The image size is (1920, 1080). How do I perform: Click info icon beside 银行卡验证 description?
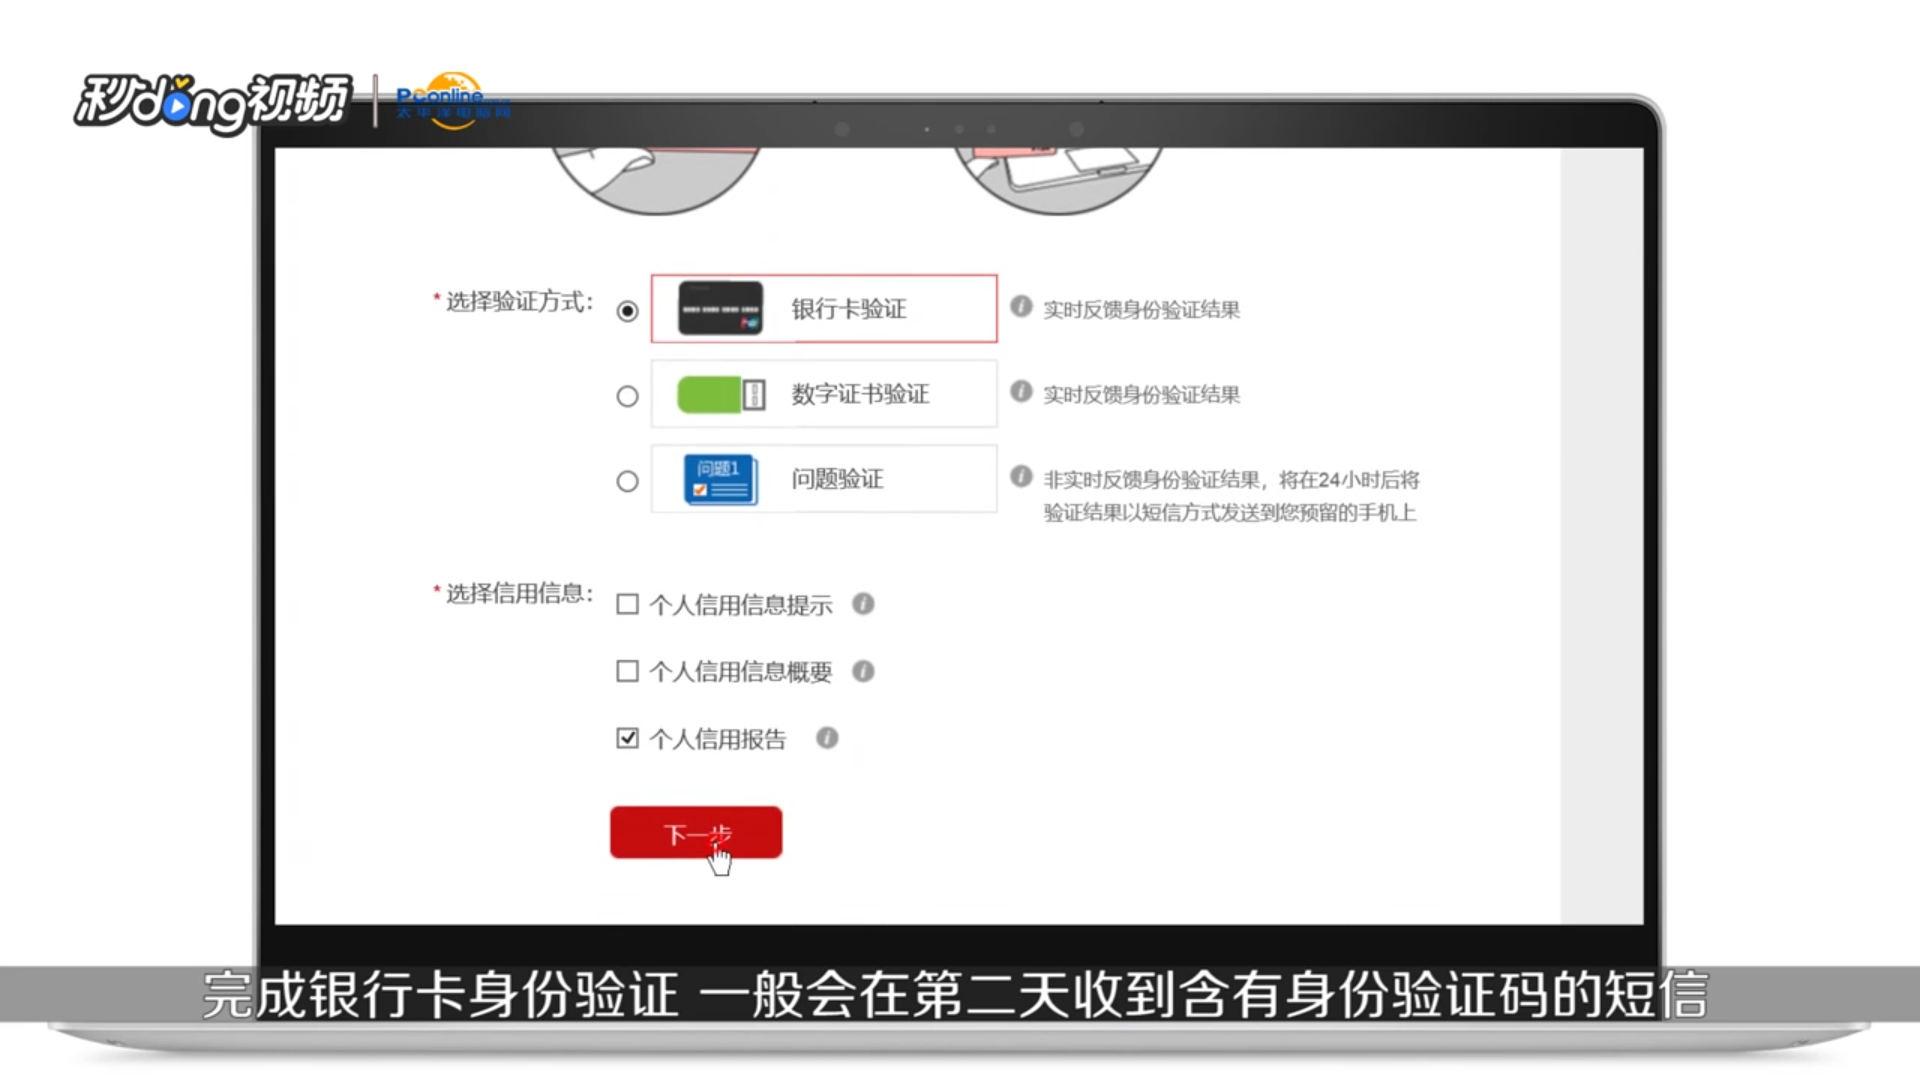[x=1021, y=306]
